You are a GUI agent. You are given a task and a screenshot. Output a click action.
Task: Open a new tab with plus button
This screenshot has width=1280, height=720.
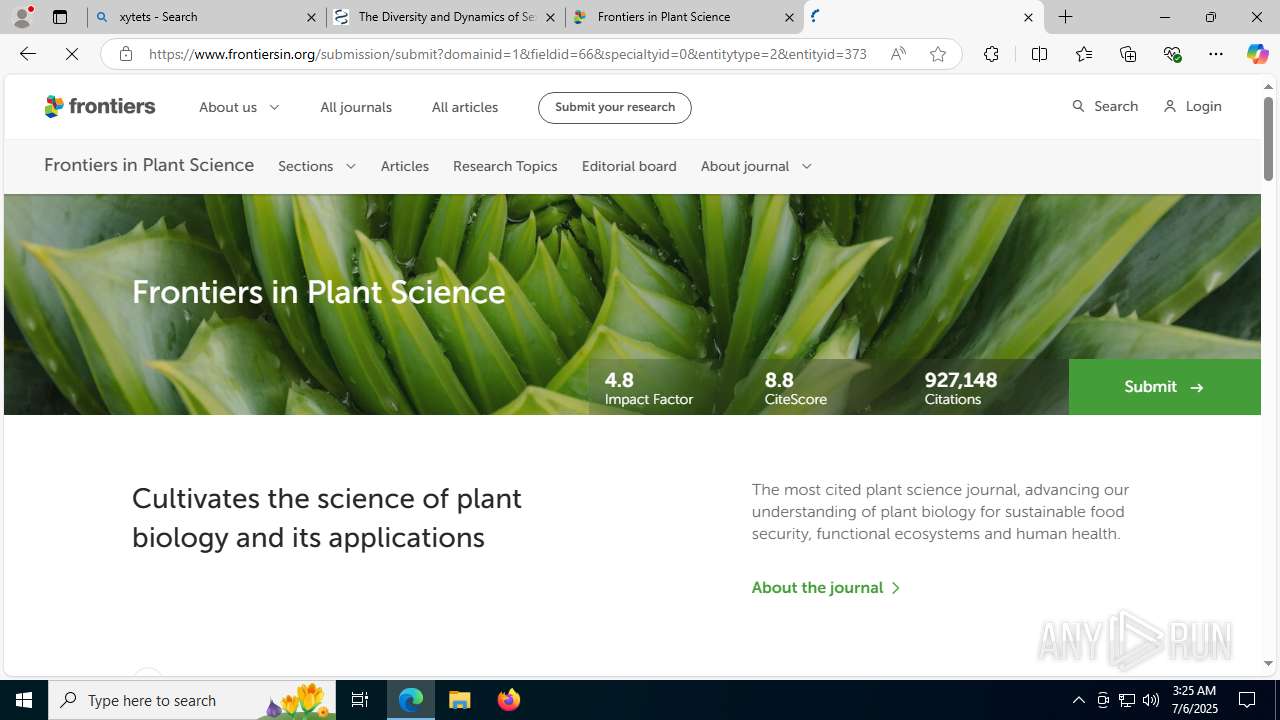[1066, 17]
